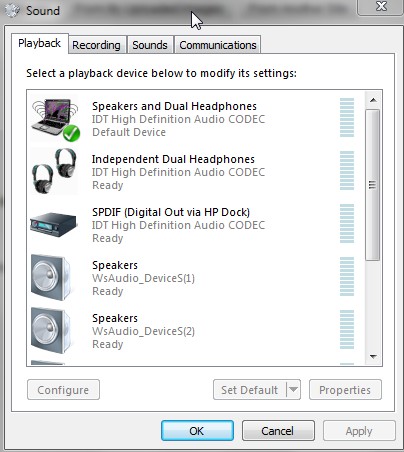Select the SPDIF digital receiver icon
The image size is (404, 452).
pos(53,224)
